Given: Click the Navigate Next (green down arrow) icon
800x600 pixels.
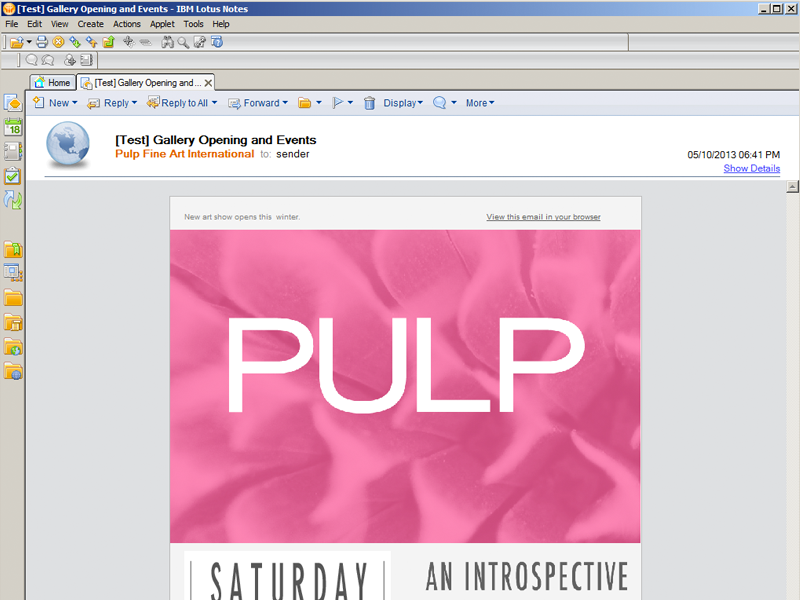Looking at the screenshot, I should 75,42.
